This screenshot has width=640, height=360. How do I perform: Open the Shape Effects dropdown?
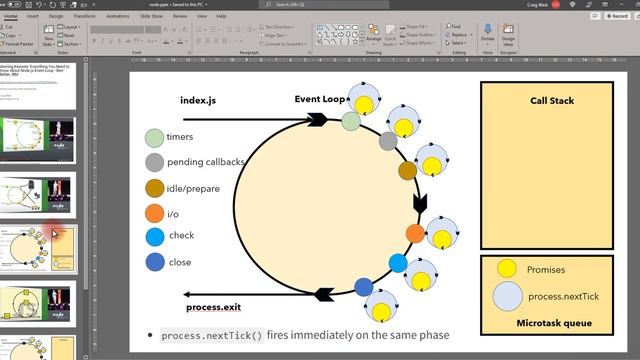pyautogui.click(x=416, y=43)
